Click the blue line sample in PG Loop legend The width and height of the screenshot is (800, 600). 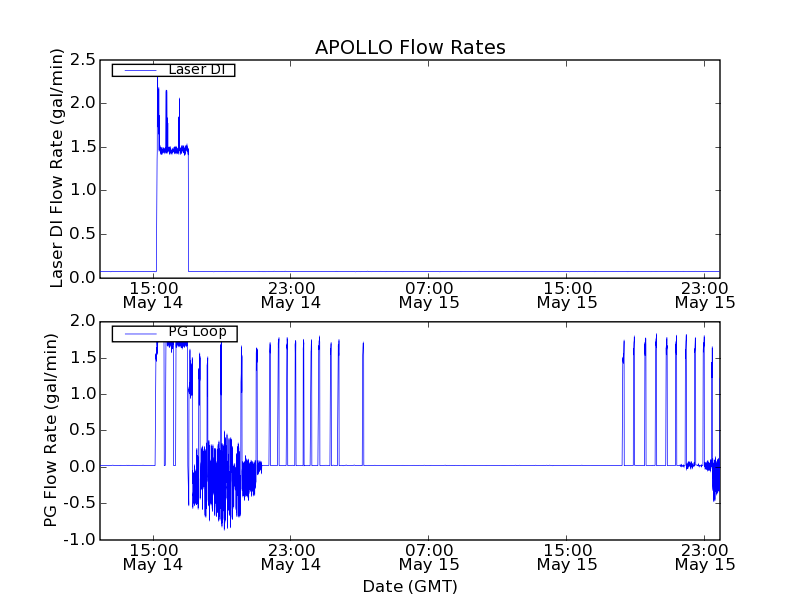pyautogui.click(x=139, y=333)
